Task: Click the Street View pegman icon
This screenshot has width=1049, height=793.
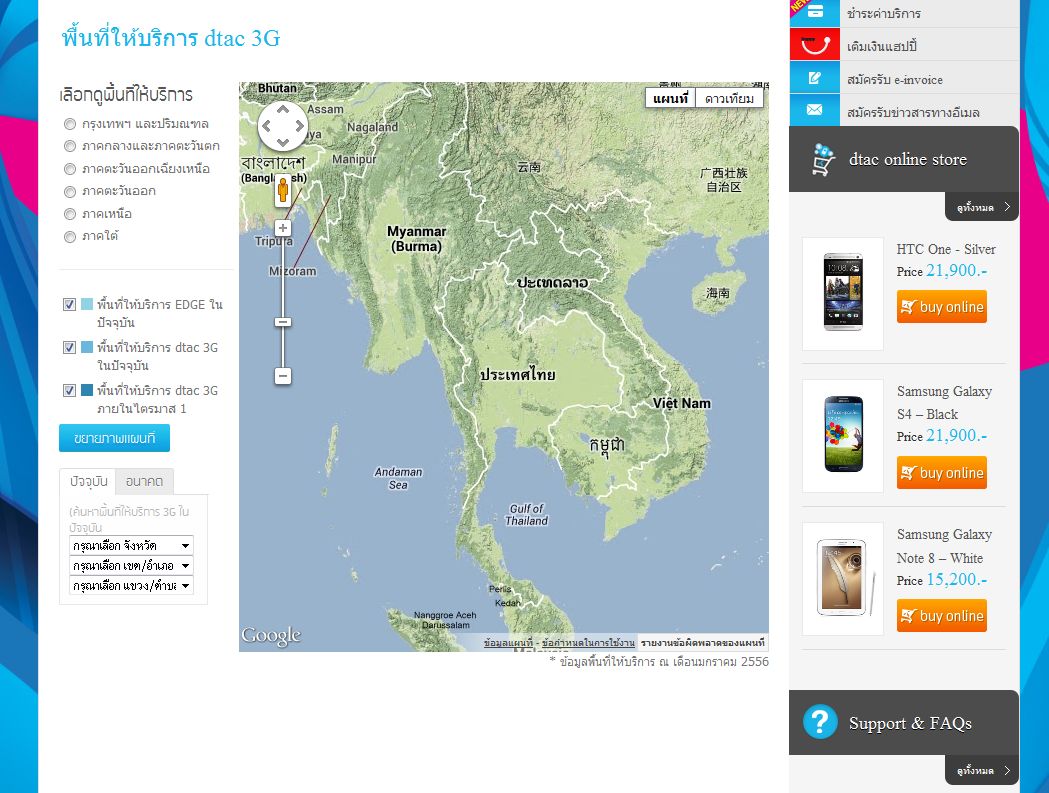Action: tap(283, 190)
